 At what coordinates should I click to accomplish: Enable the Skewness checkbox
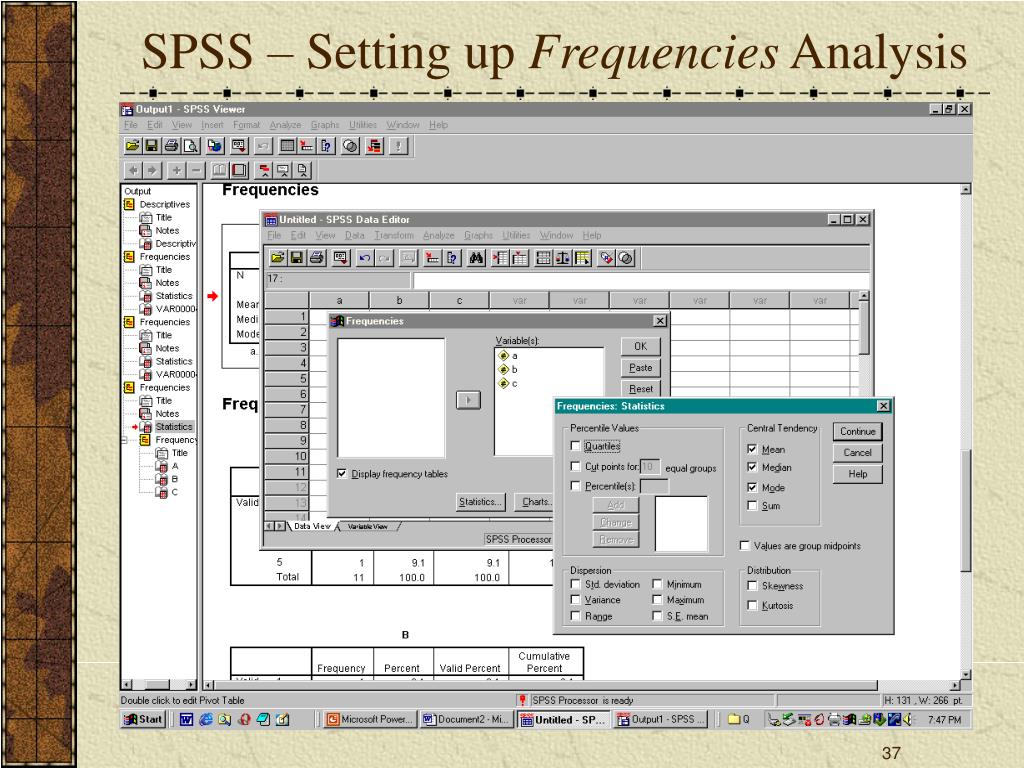(x=752, y=586)
